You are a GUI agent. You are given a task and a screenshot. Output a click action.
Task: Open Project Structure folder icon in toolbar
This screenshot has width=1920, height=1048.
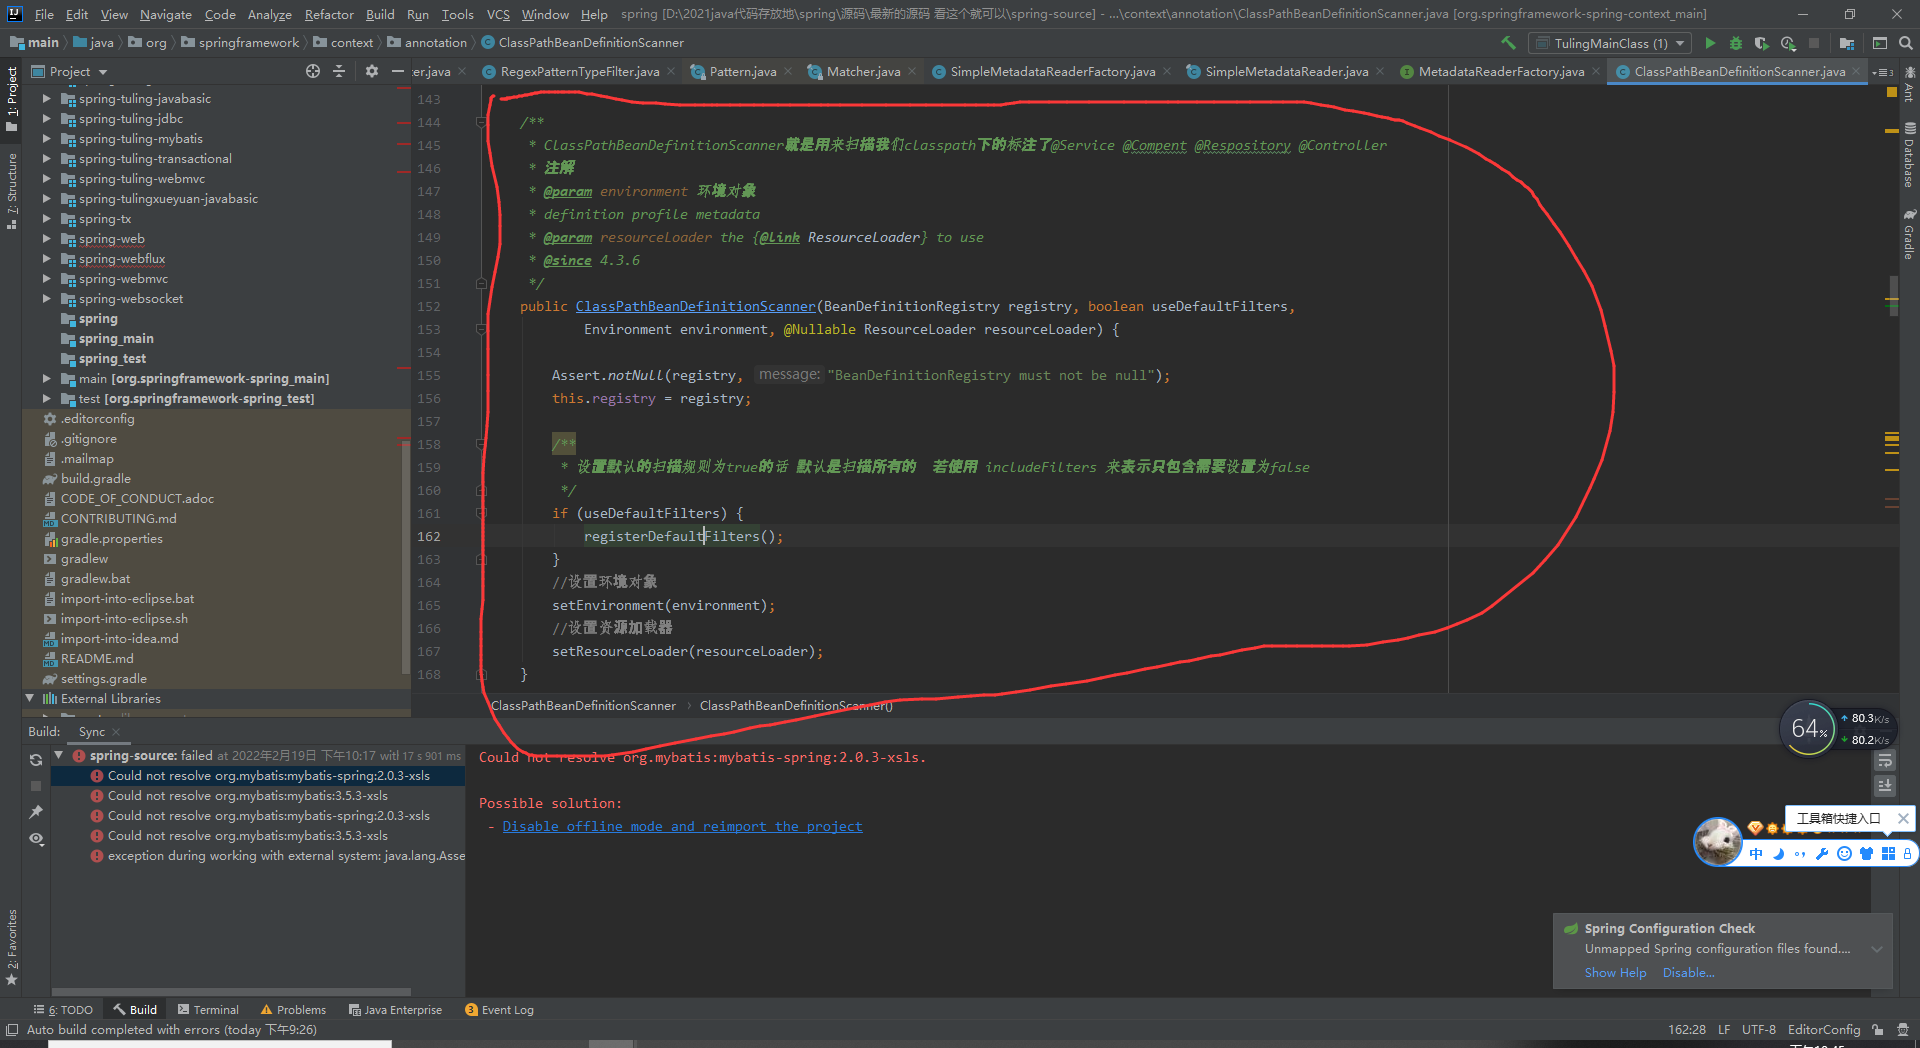(1847, 43)
